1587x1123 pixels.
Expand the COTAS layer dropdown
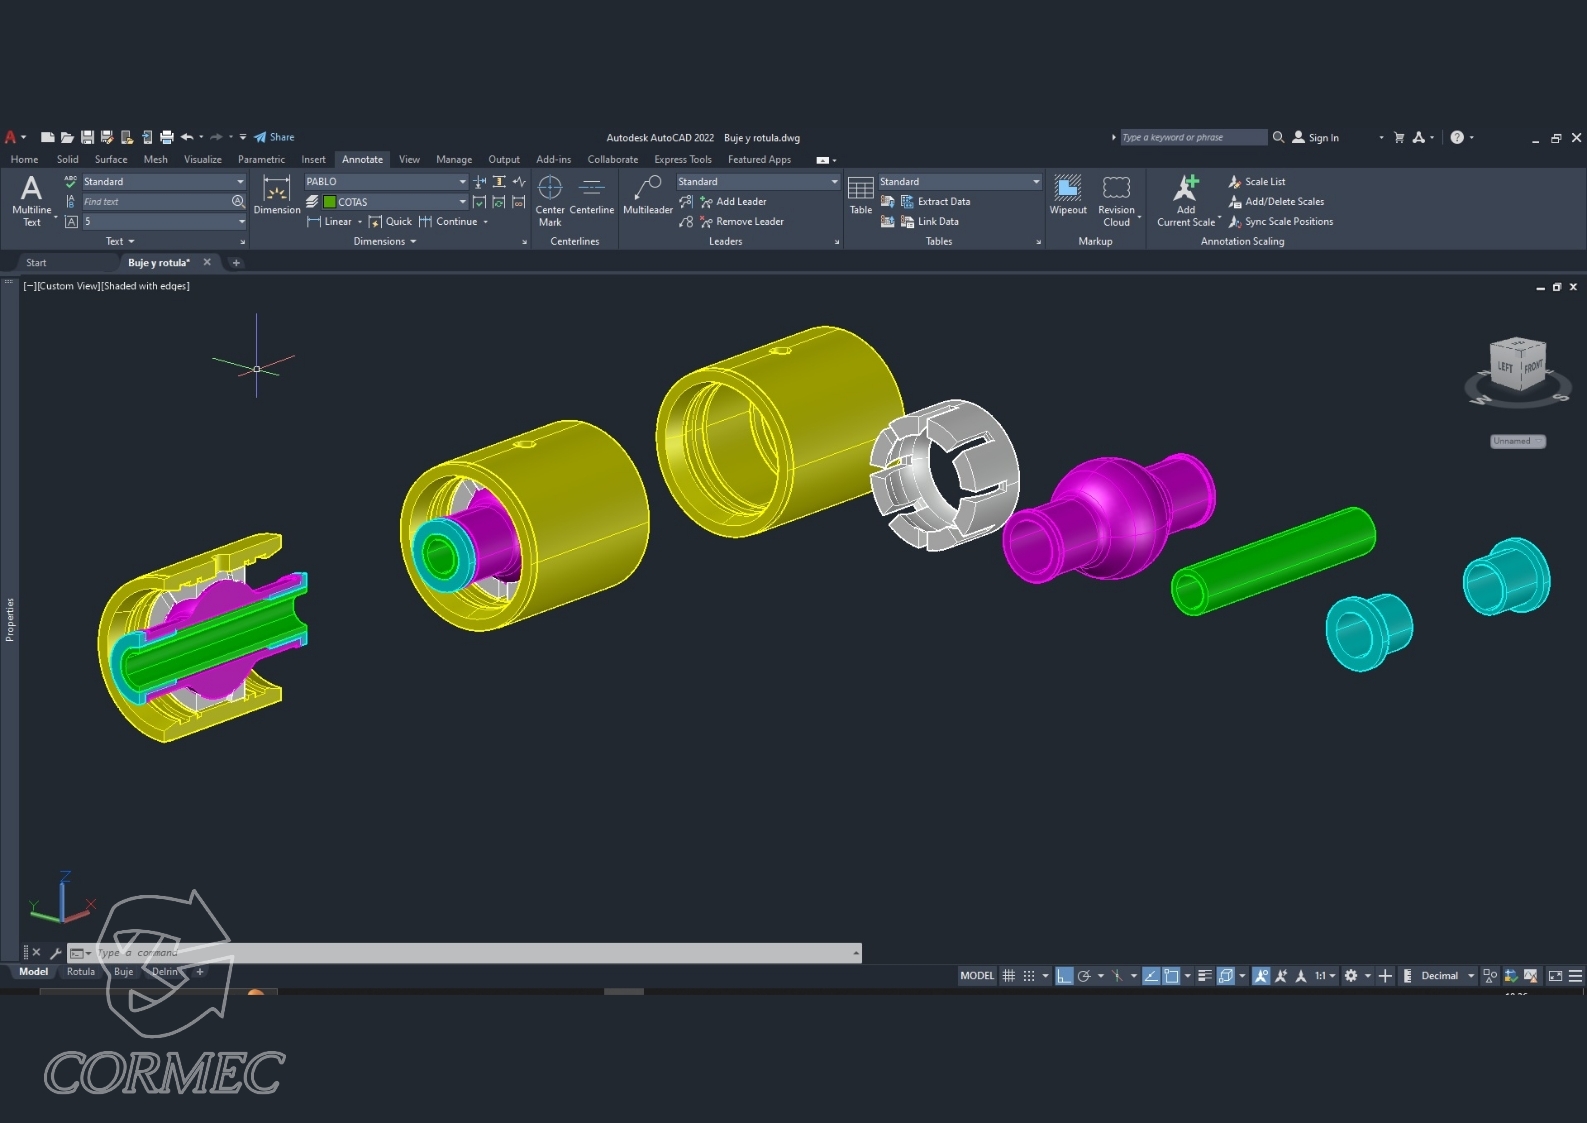pos(462,202)
